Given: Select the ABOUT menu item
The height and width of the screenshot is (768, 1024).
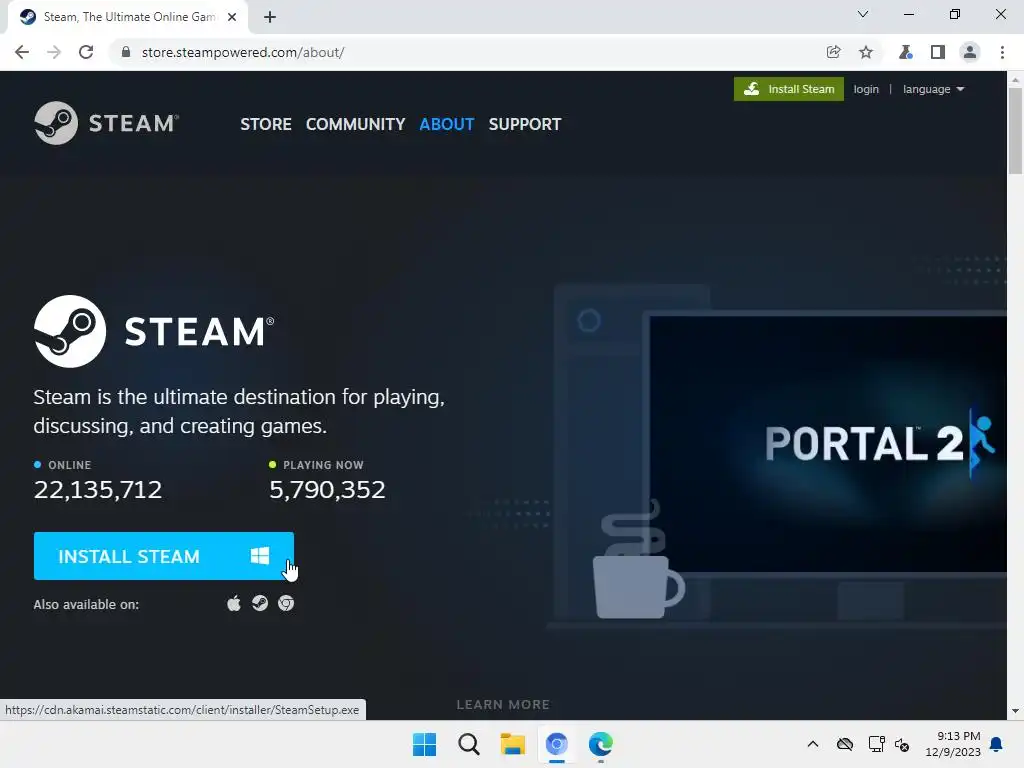Looking at the screenshot, I should tap(447, 124).
